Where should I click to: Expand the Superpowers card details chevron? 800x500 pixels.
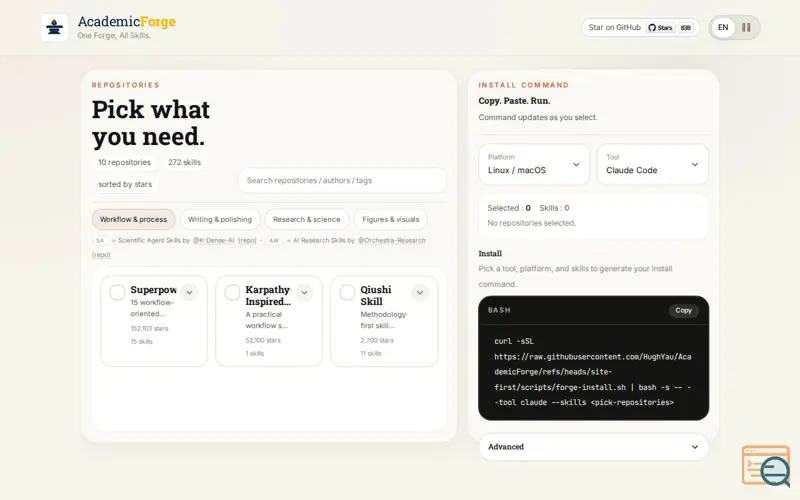click(x=189, y=292)
